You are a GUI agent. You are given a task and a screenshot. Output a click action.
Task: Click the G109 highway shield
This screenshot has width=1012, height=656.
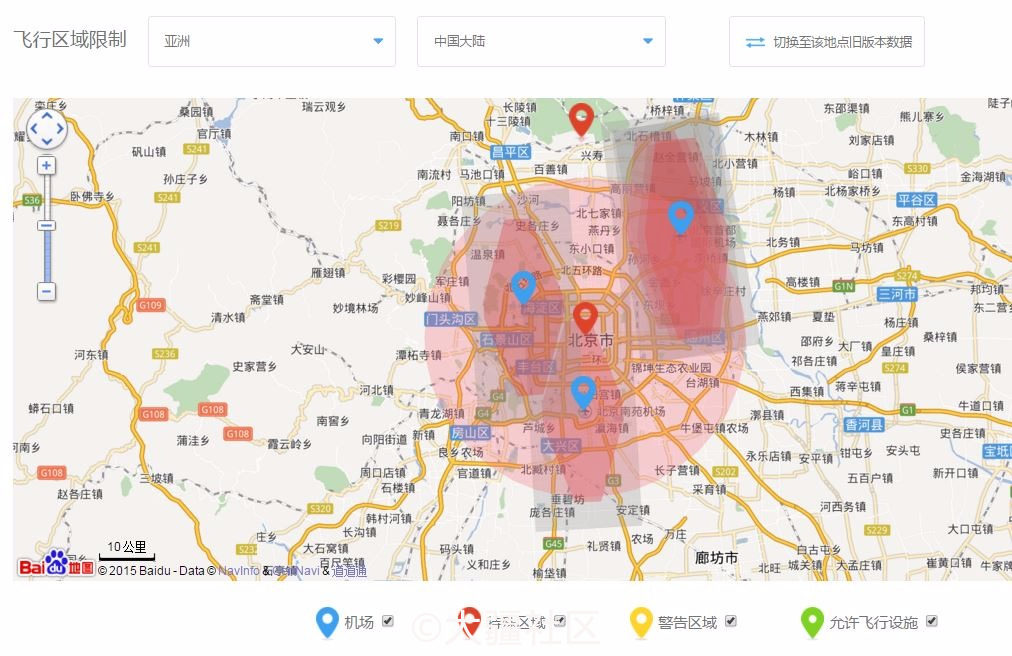pos(150,305)
